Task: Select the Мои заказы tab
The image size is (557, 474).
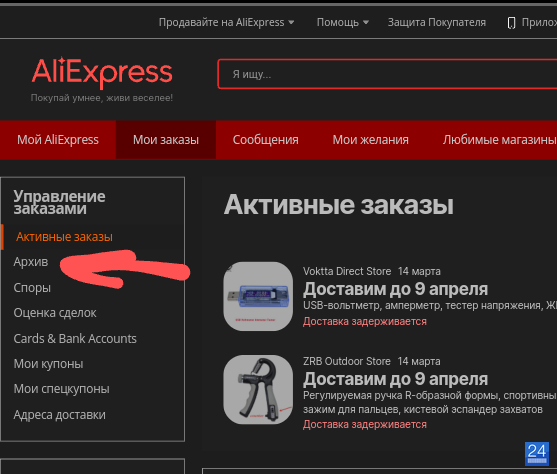Action: pos(166,140)
